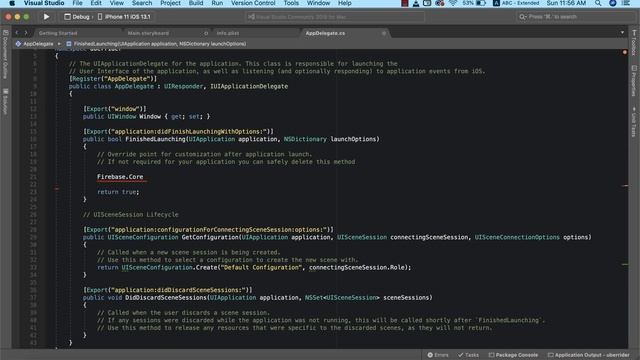
Task: Navigate back with the left arrow
Action: pos(17,33)
